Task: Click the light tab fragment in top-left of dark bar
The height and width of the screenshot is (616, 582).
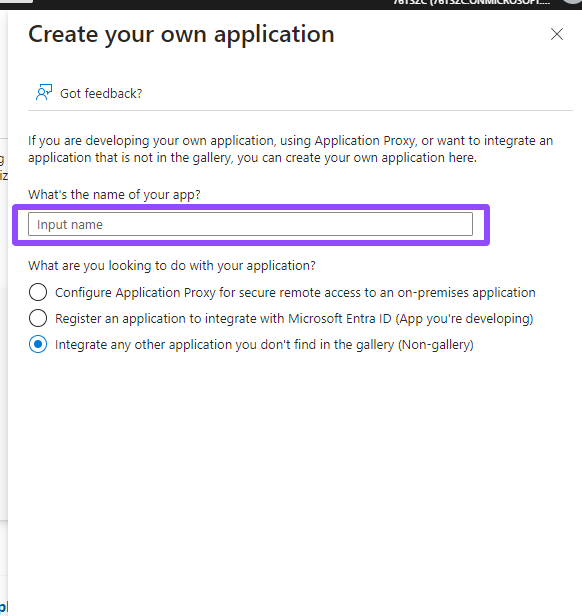Action: 17,1
